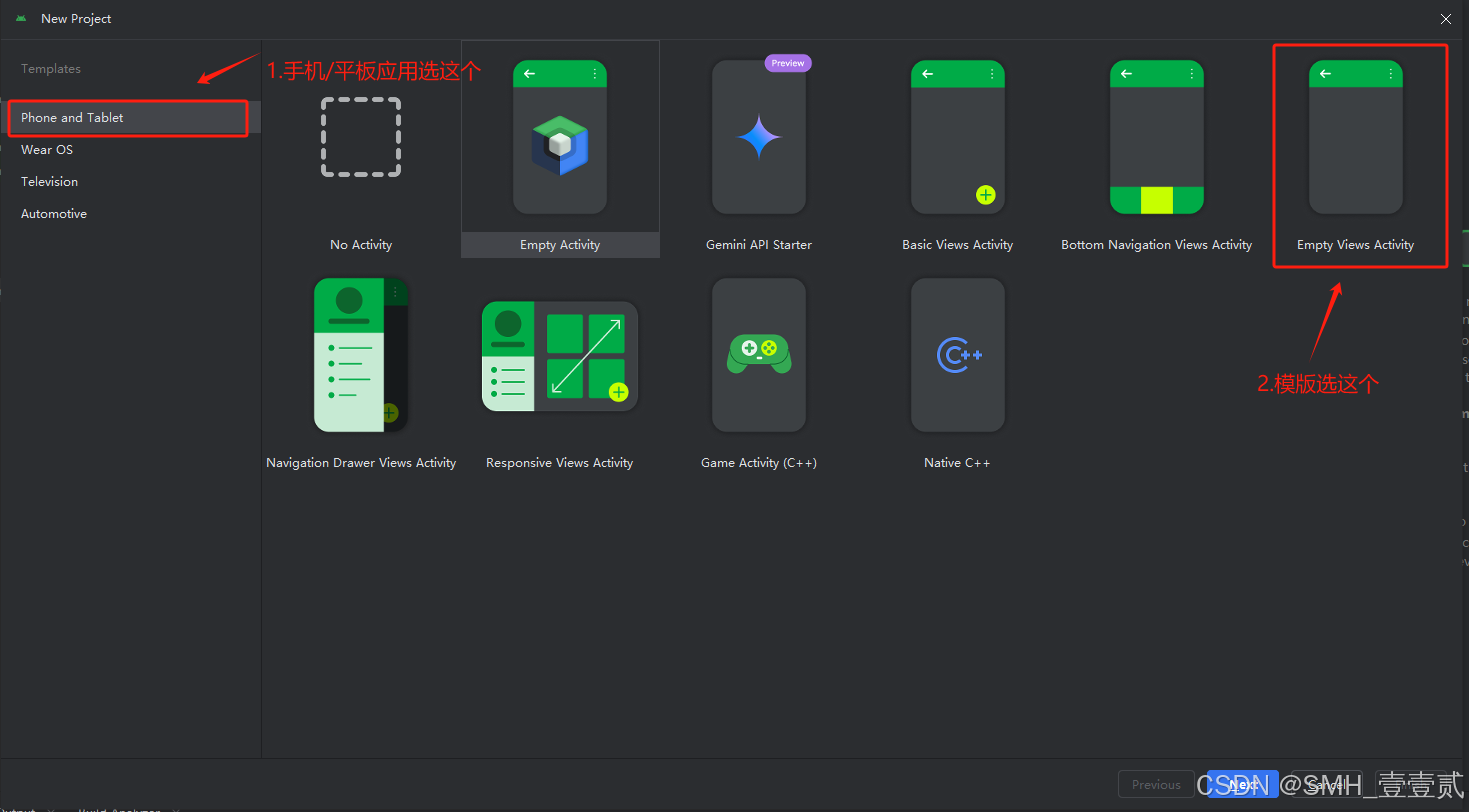The image size is (1469, 812).
Task: Pick the Gemini API Starter template
Action: pos(759,150)
